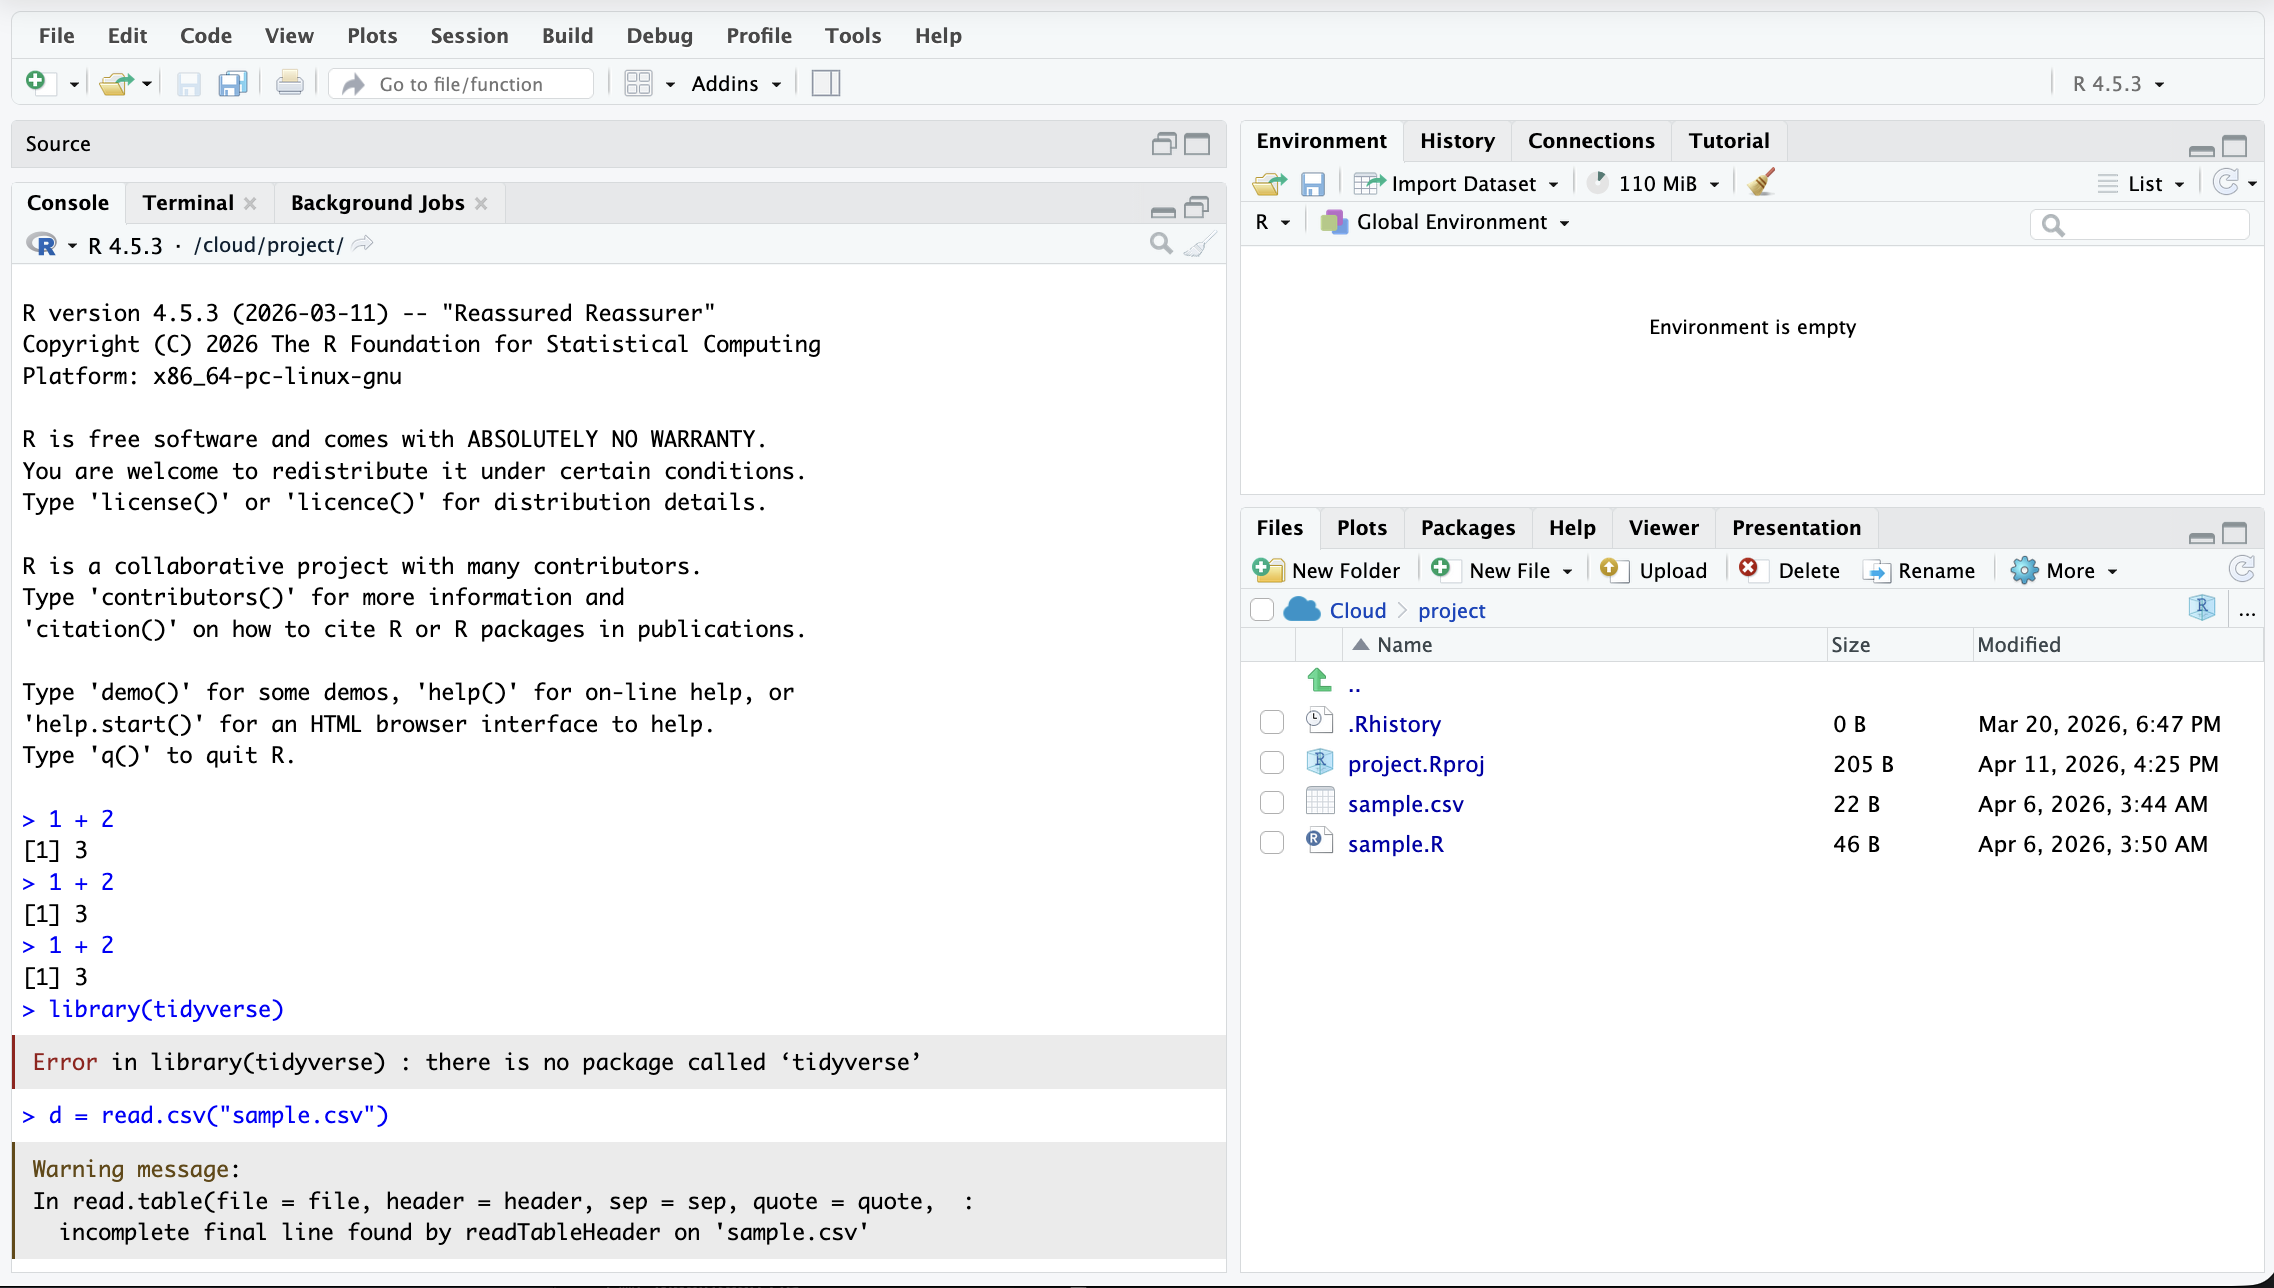Screen dimensions: 2274x1288
Task: Click the Print icon in the toolbar
Action: [290, 84]
